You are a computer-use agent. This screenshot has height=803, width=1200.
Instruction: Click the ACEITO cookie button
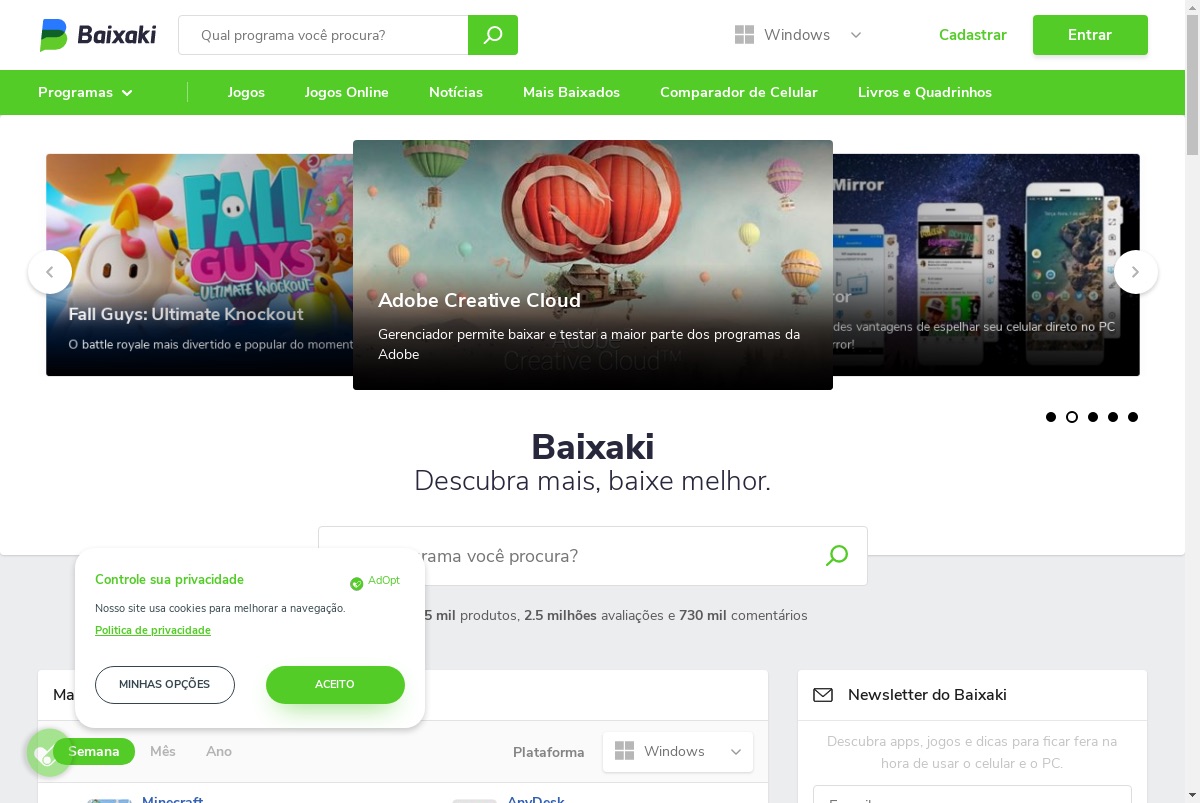click(335, 685)
